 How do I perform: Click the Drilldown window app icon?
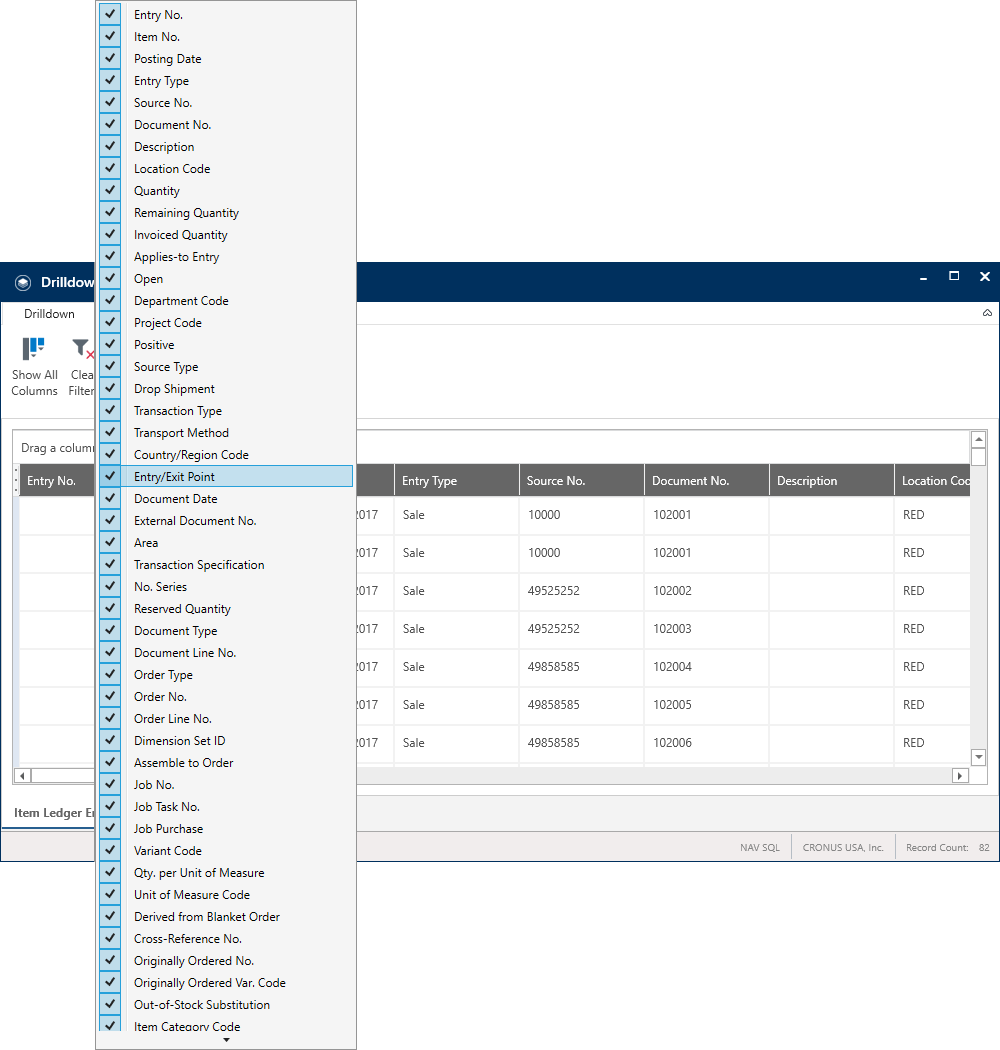tap(23, 283)
